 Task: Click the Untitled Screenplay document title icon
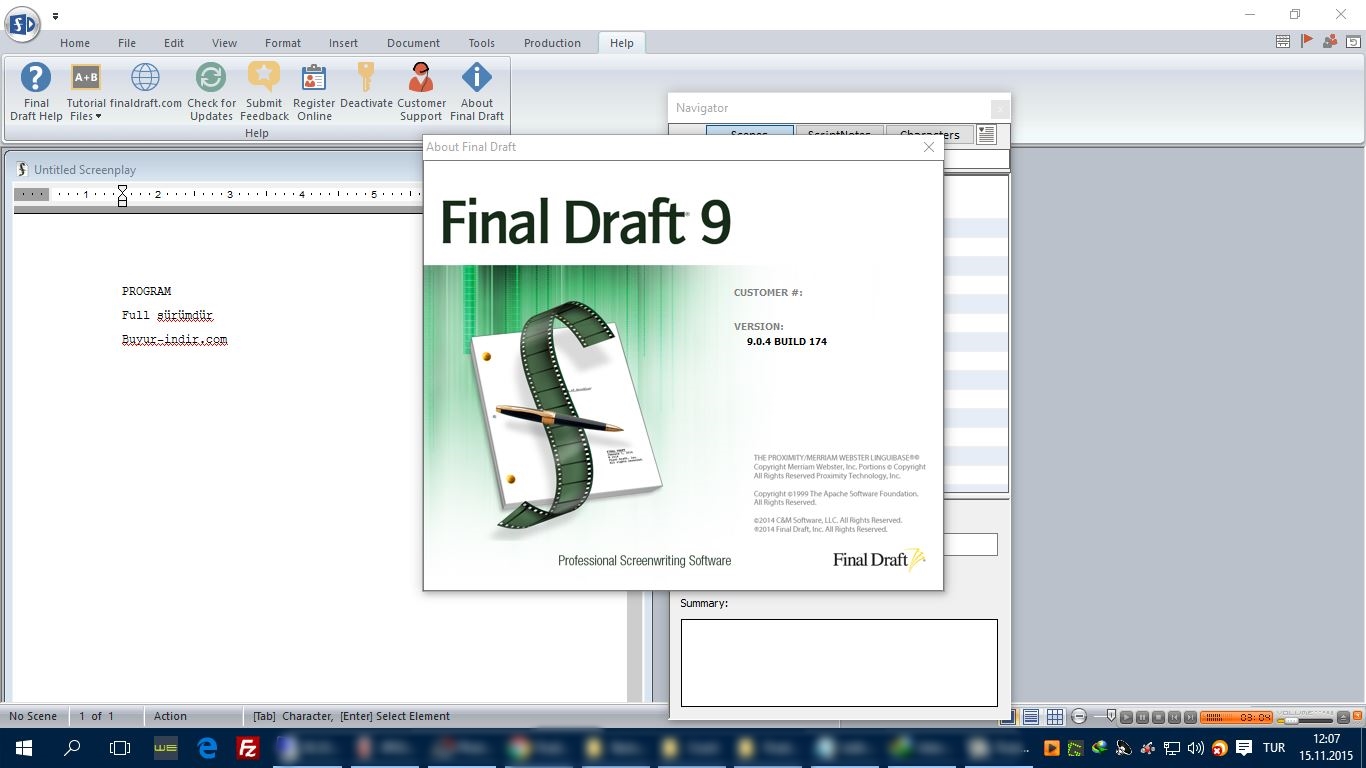[x=22, y=170]
